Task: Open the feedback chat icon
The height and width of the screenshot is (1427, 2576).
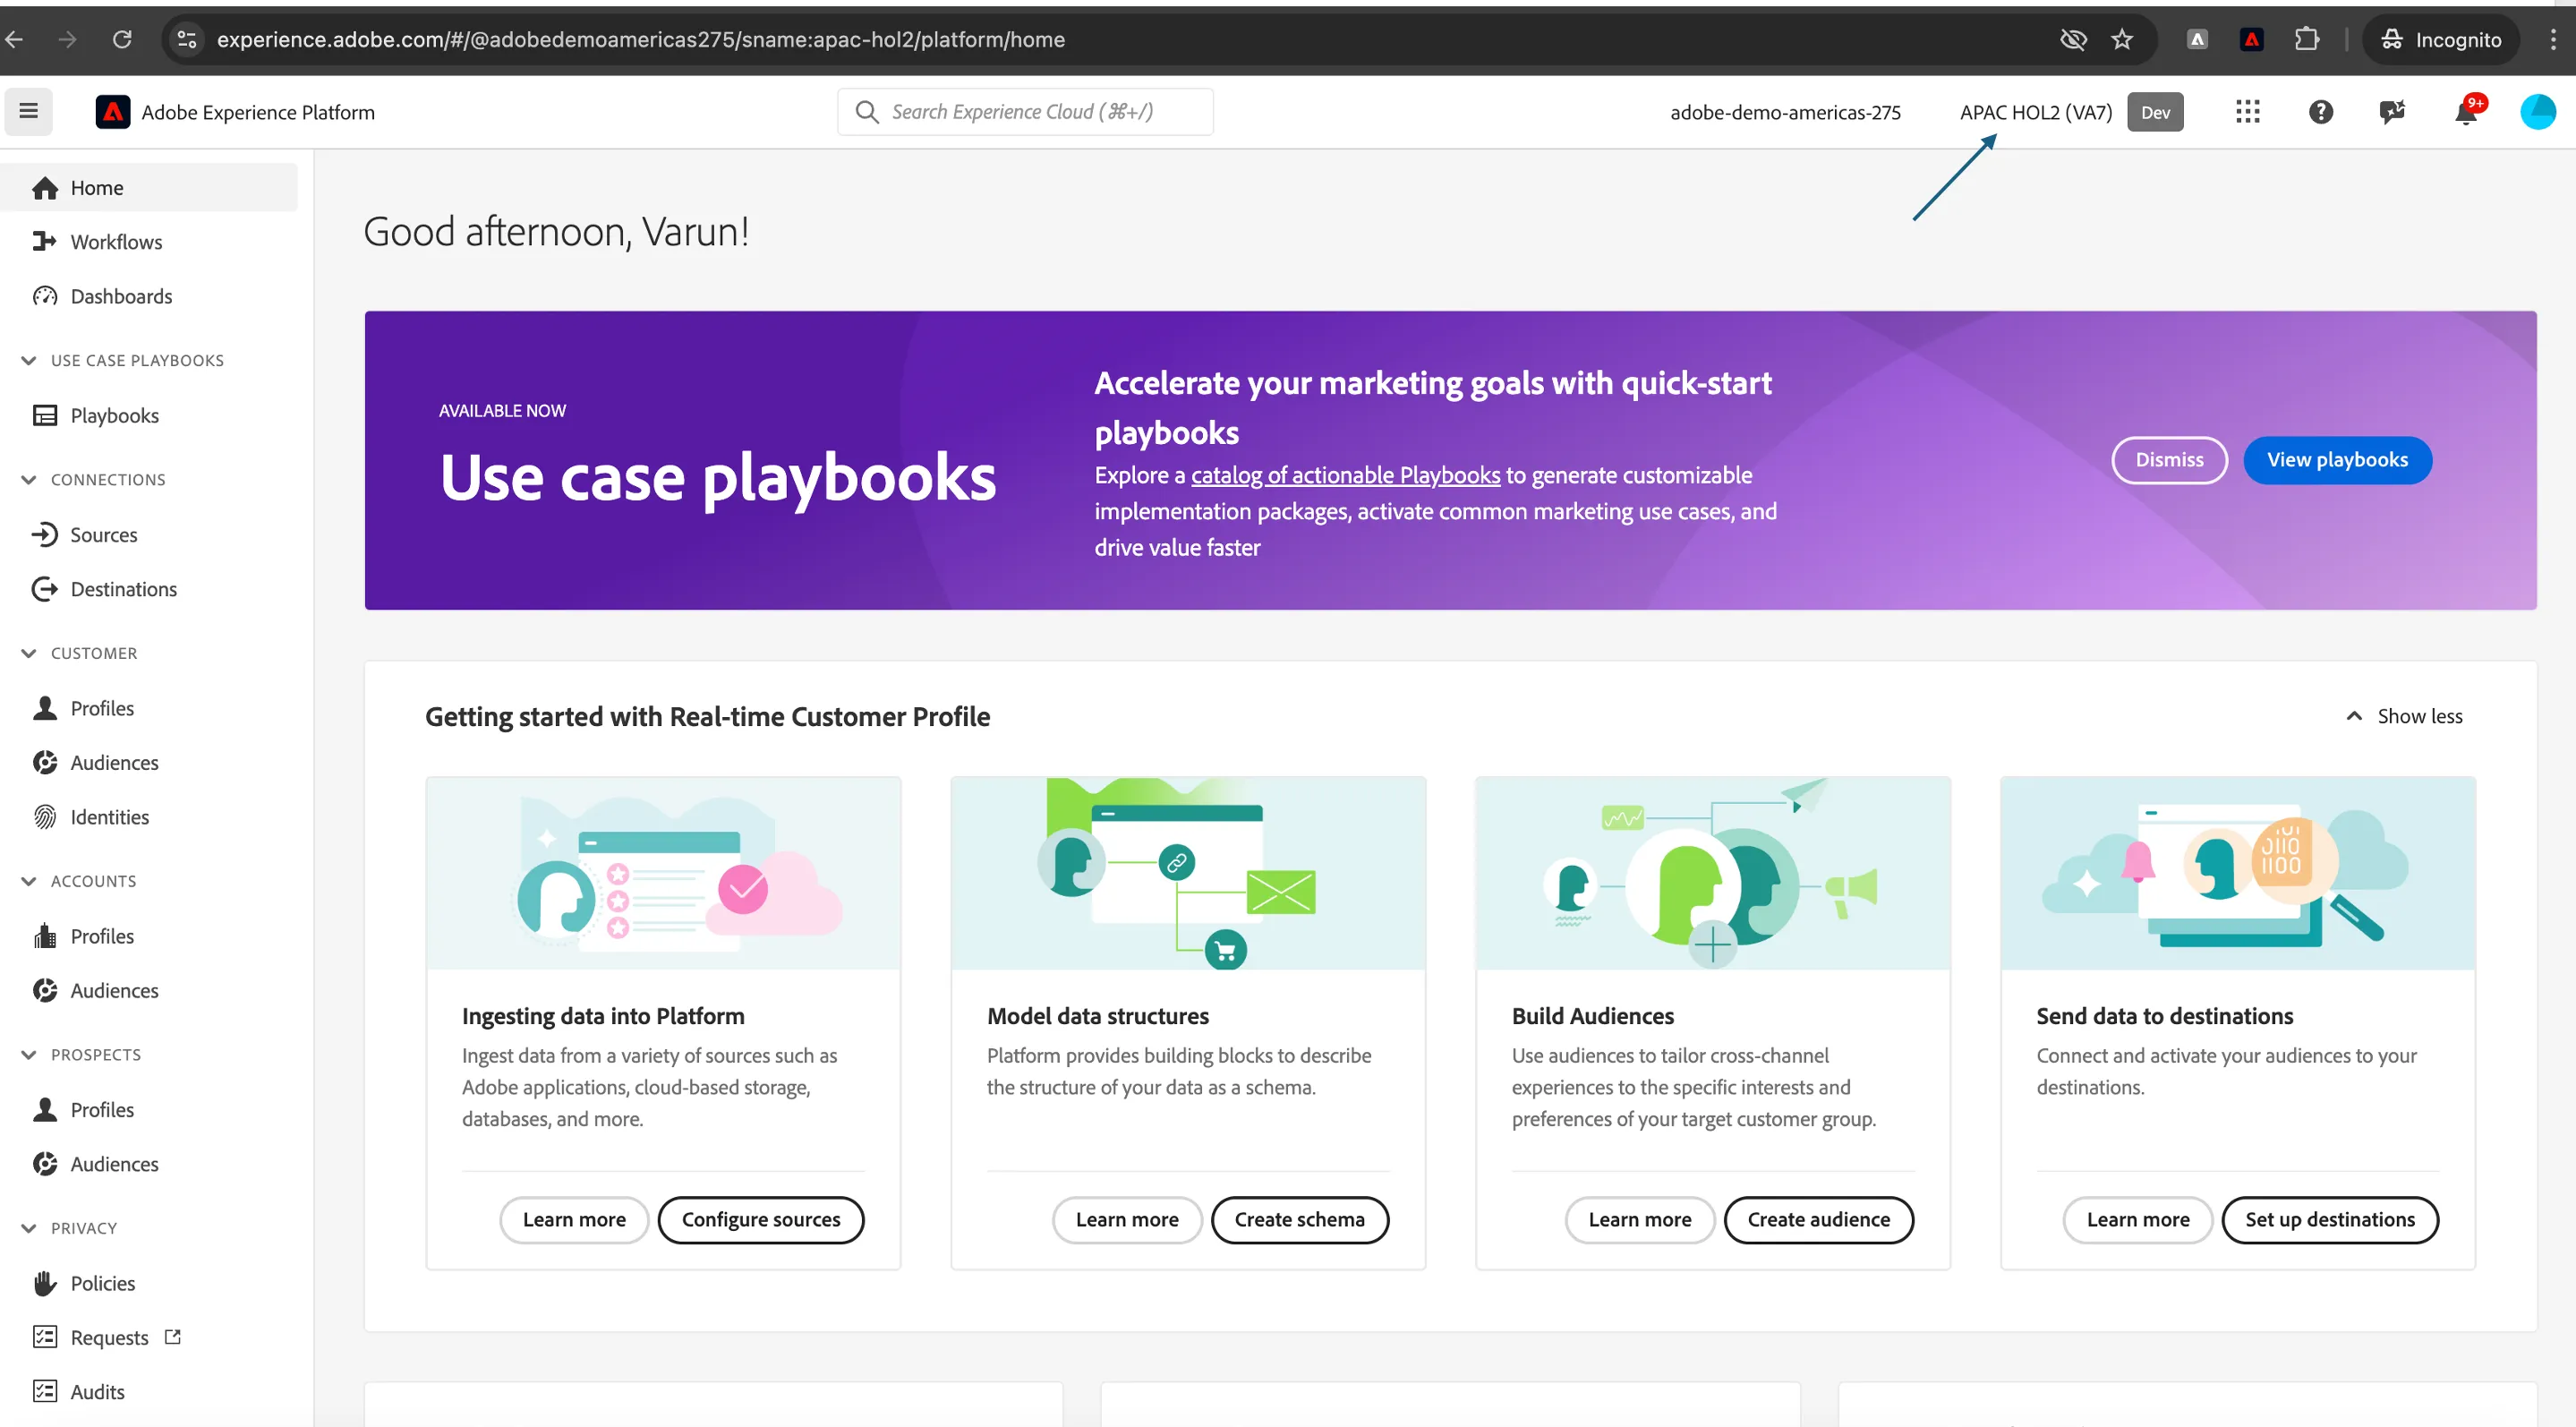Action: [x=2392, y=112]
